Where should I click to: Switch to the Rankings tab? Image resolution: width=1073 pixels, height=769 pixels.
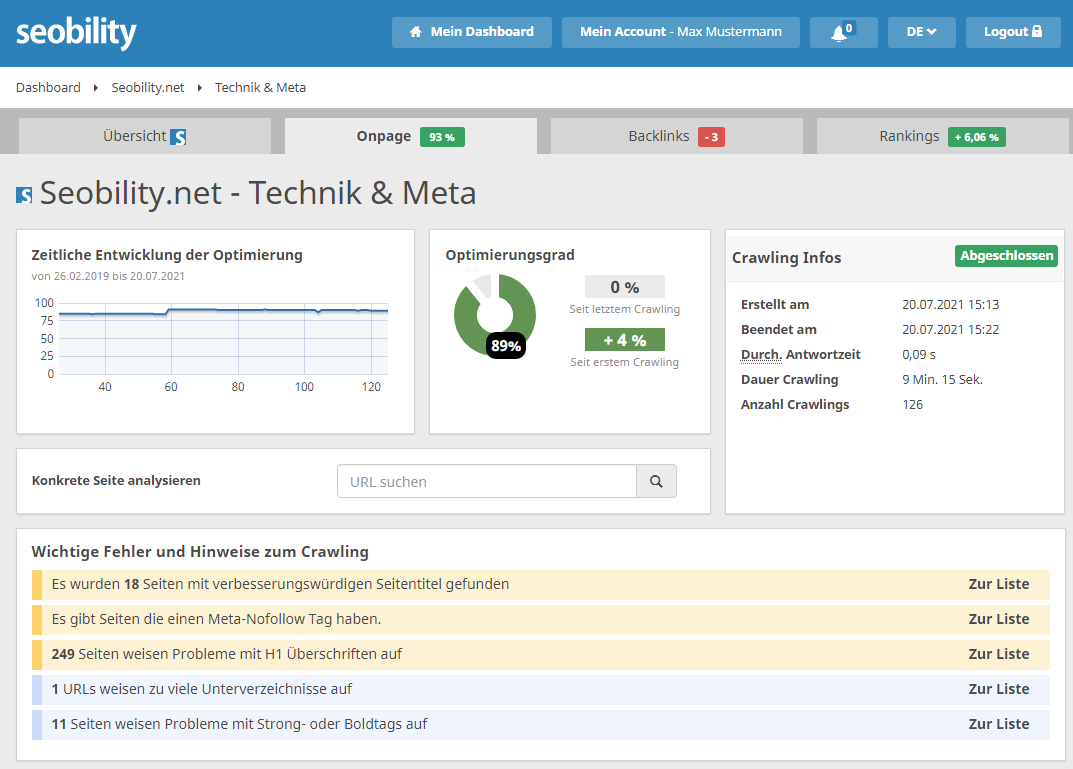pos(942,136)
